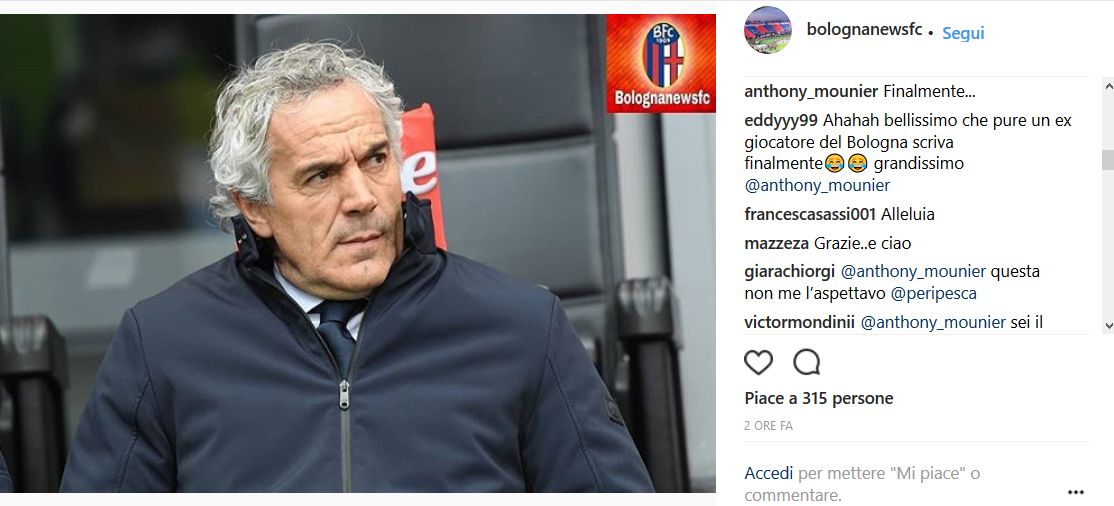The height and width of the screenshot is (506, 1114).
Task: Open anthony_mounier commenter profile
Action: (x=811, y=92)
